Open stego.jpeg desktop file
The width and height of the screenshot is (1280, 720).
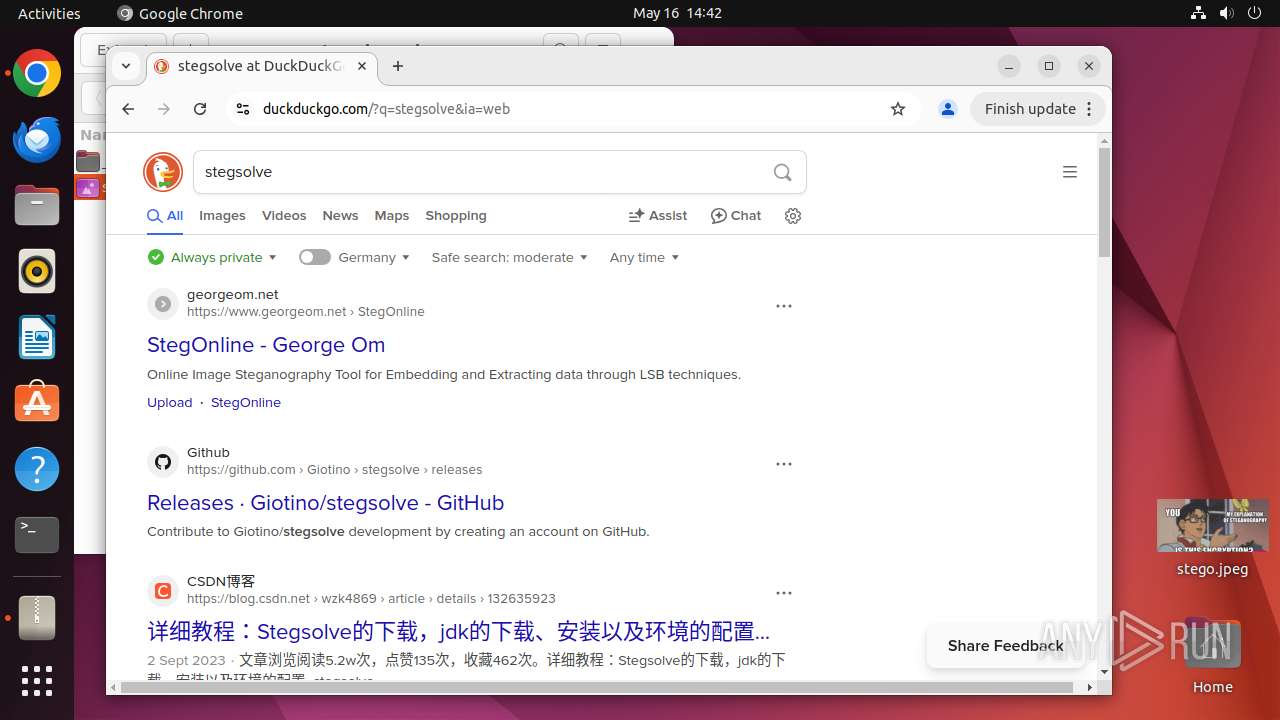click(1212, 538)
